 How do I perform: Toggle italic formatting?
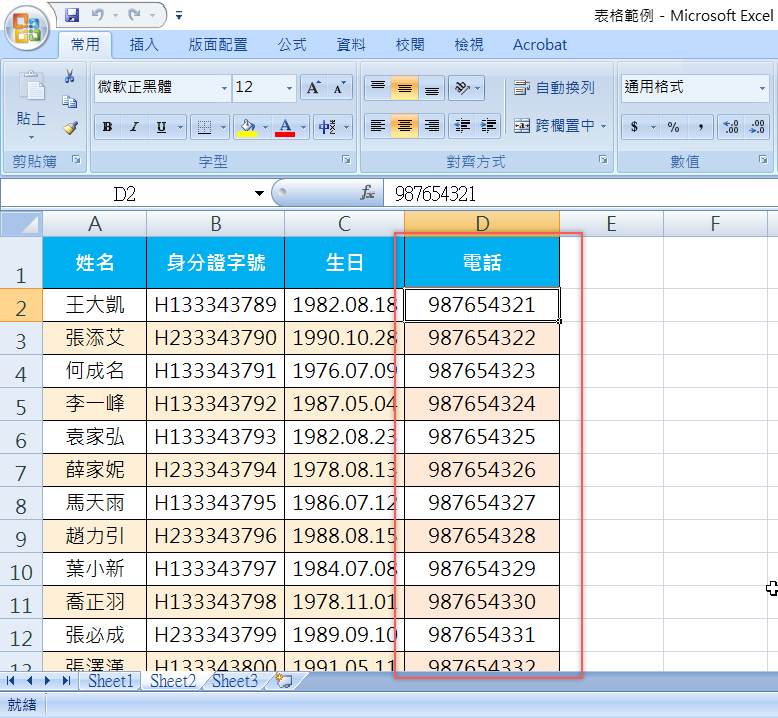133,127
